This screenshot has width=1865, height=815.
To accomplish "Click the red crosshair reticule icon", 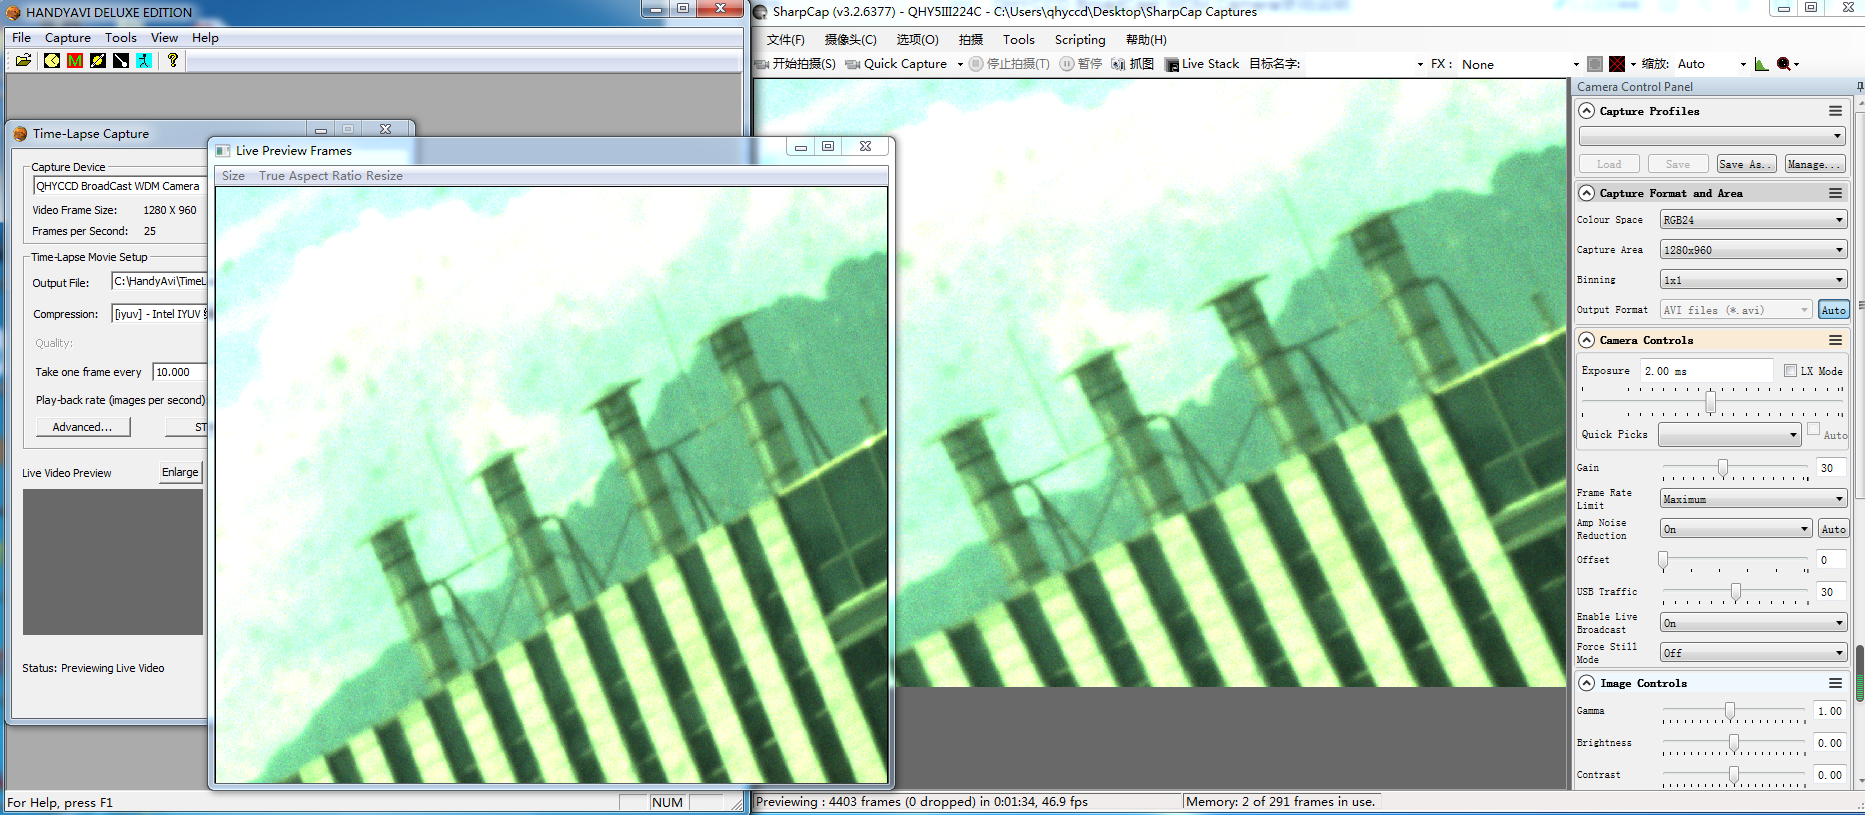I will [1617, 64].
